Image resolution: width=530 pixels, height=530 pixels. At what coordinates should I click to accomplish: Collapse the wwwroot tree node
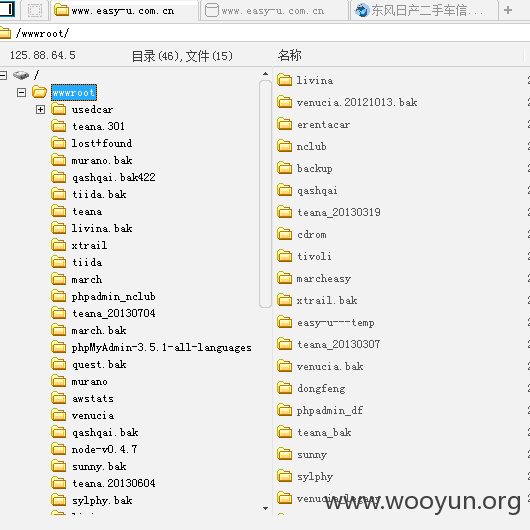(21, 92)
